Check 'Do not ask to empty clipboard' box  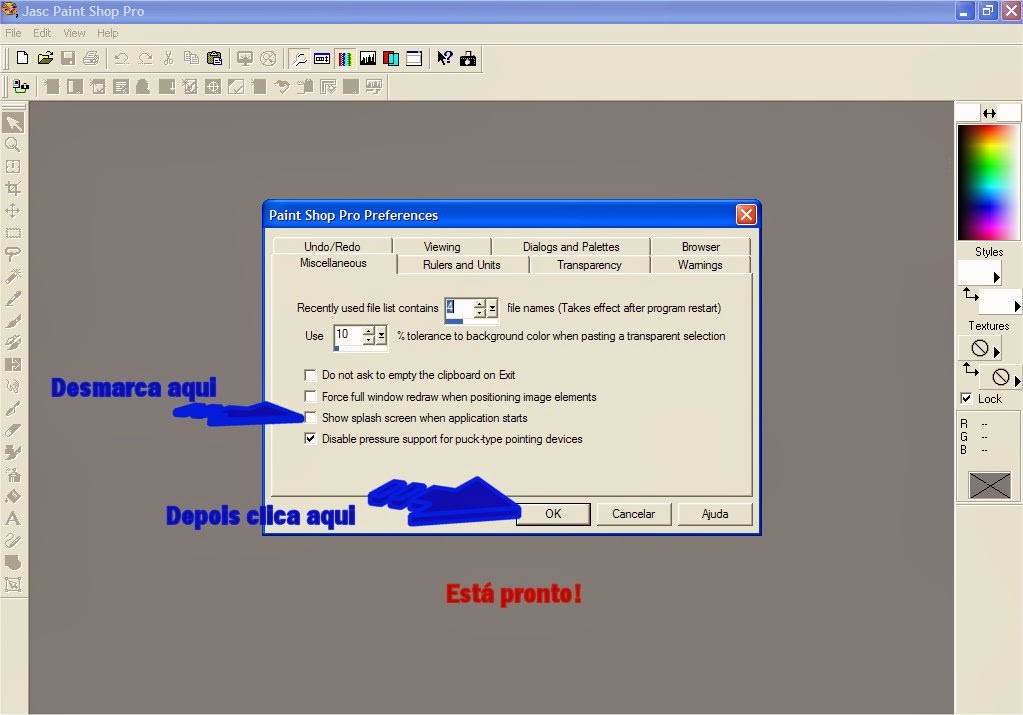pos(311,375)
